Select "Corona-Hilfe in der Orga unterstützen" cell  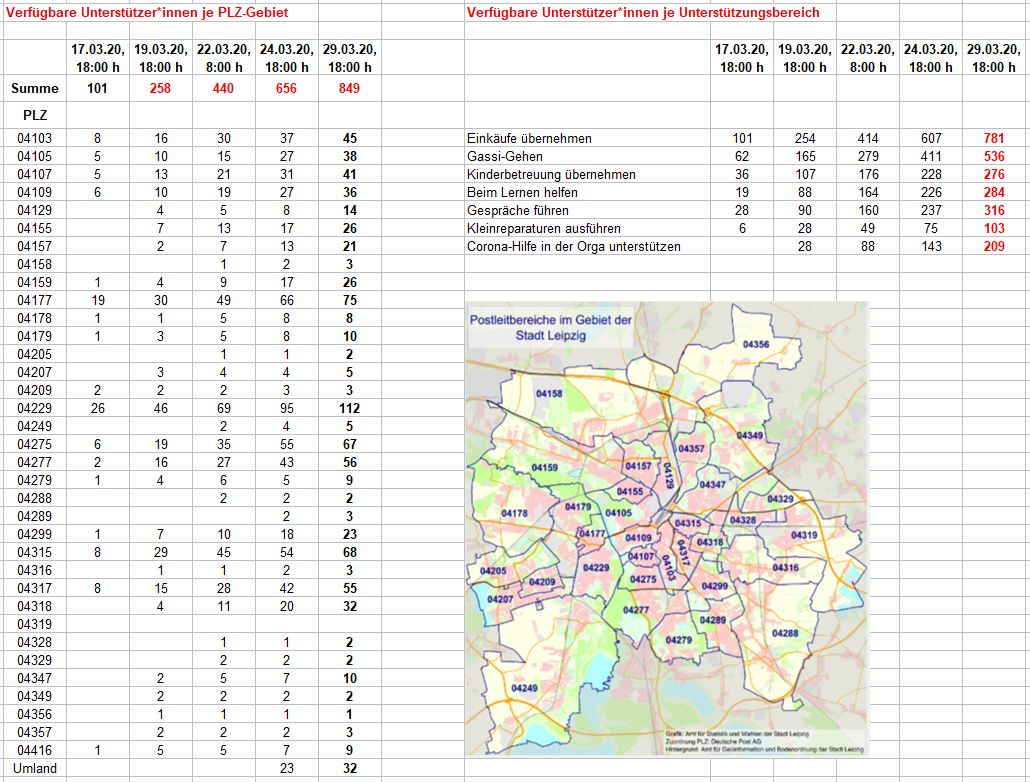point(574,246)
